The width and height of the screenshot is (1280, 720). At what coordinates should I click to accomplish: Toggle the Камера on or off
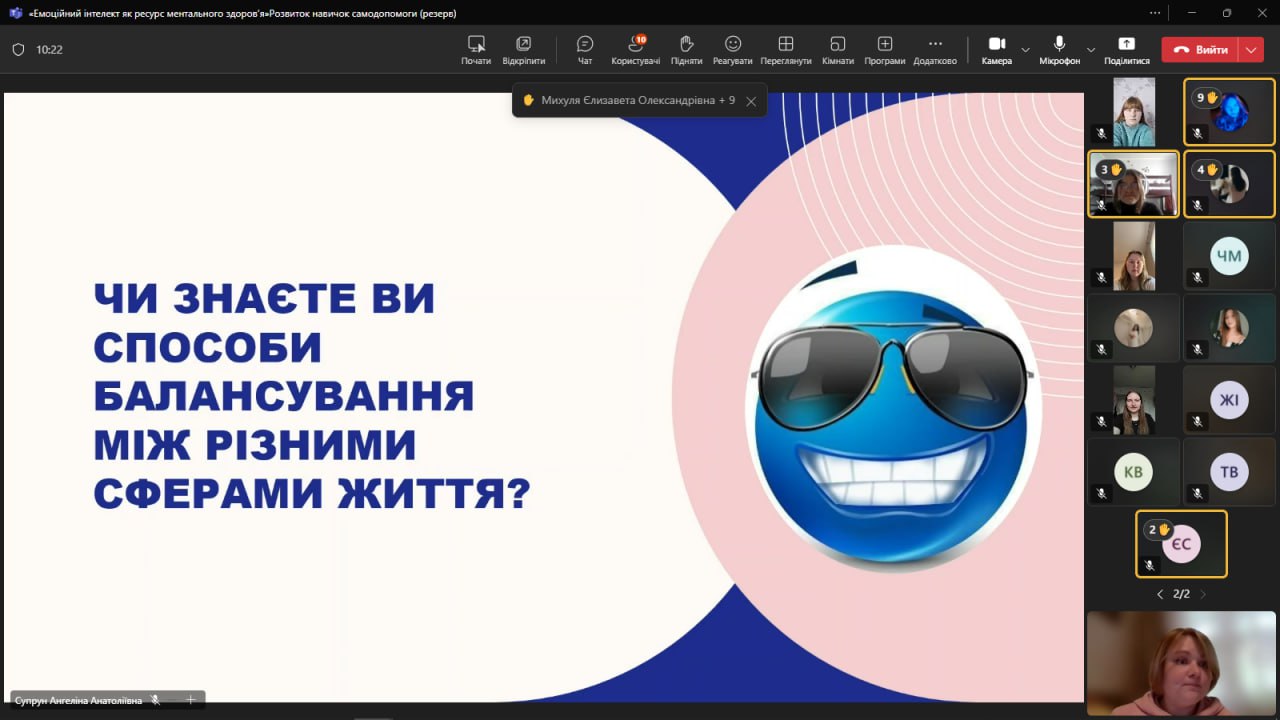tap(996, 50)
